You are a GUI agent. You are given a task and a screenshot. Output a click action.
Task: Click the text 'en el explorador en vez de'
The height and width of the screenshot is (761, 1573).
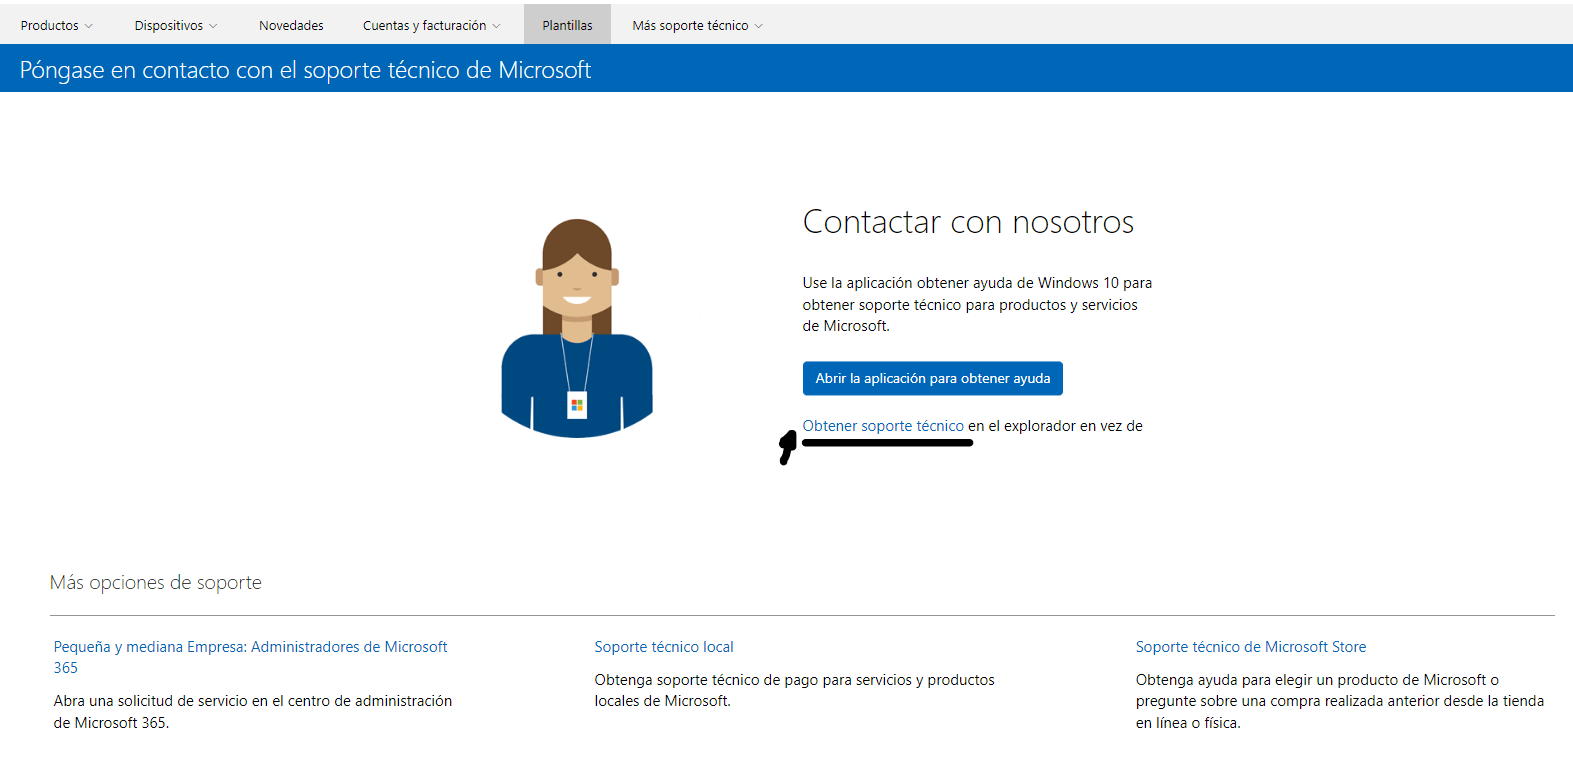coord(1055,426)
